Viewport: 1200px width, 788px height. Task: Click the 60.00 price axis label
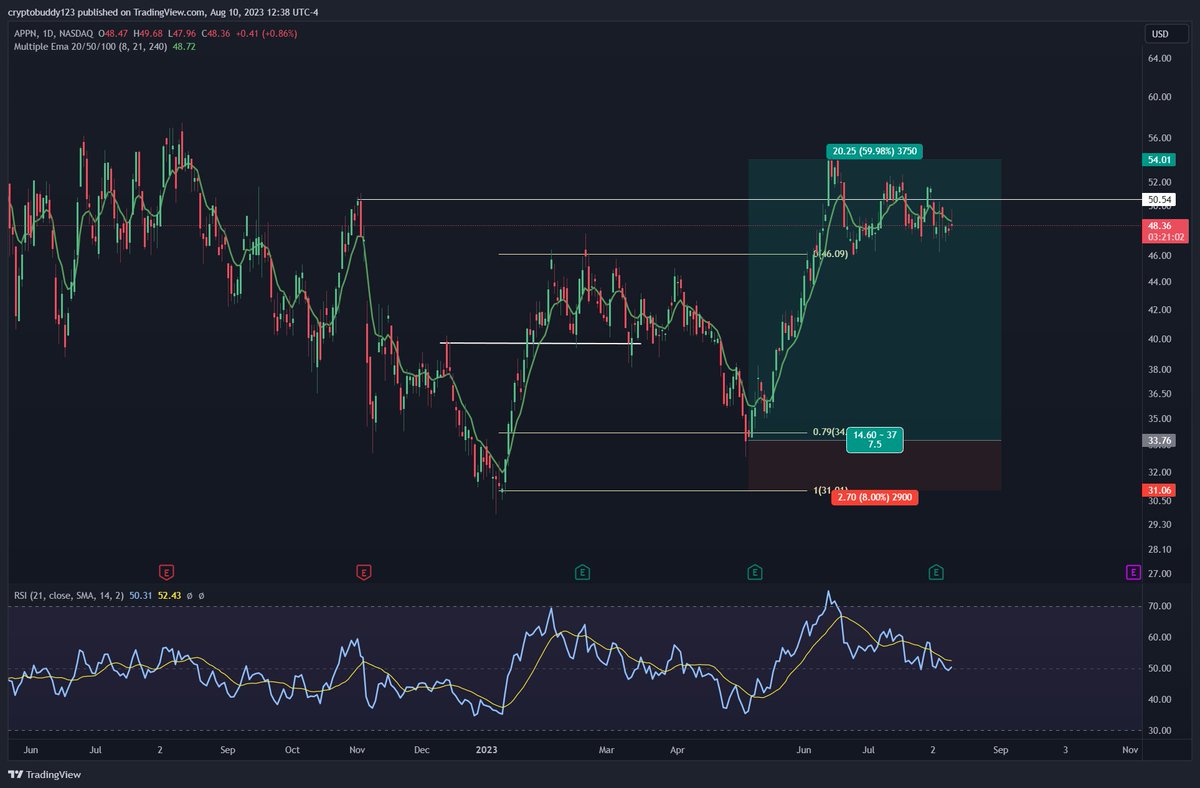click(1159, 98)
